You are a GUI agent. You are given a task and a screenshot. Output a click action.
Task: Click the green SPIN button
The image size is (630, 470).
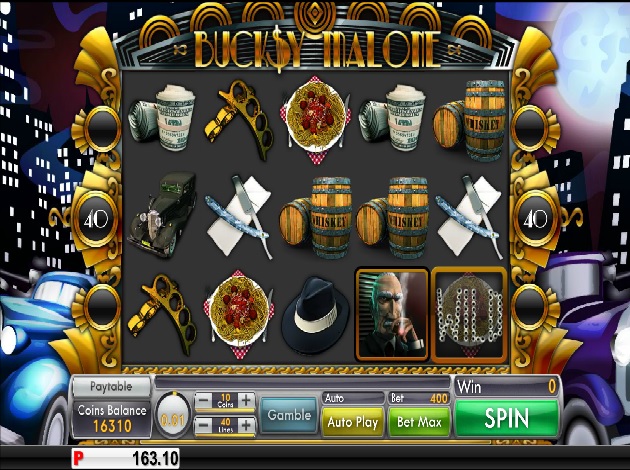[x=506, y=418]
